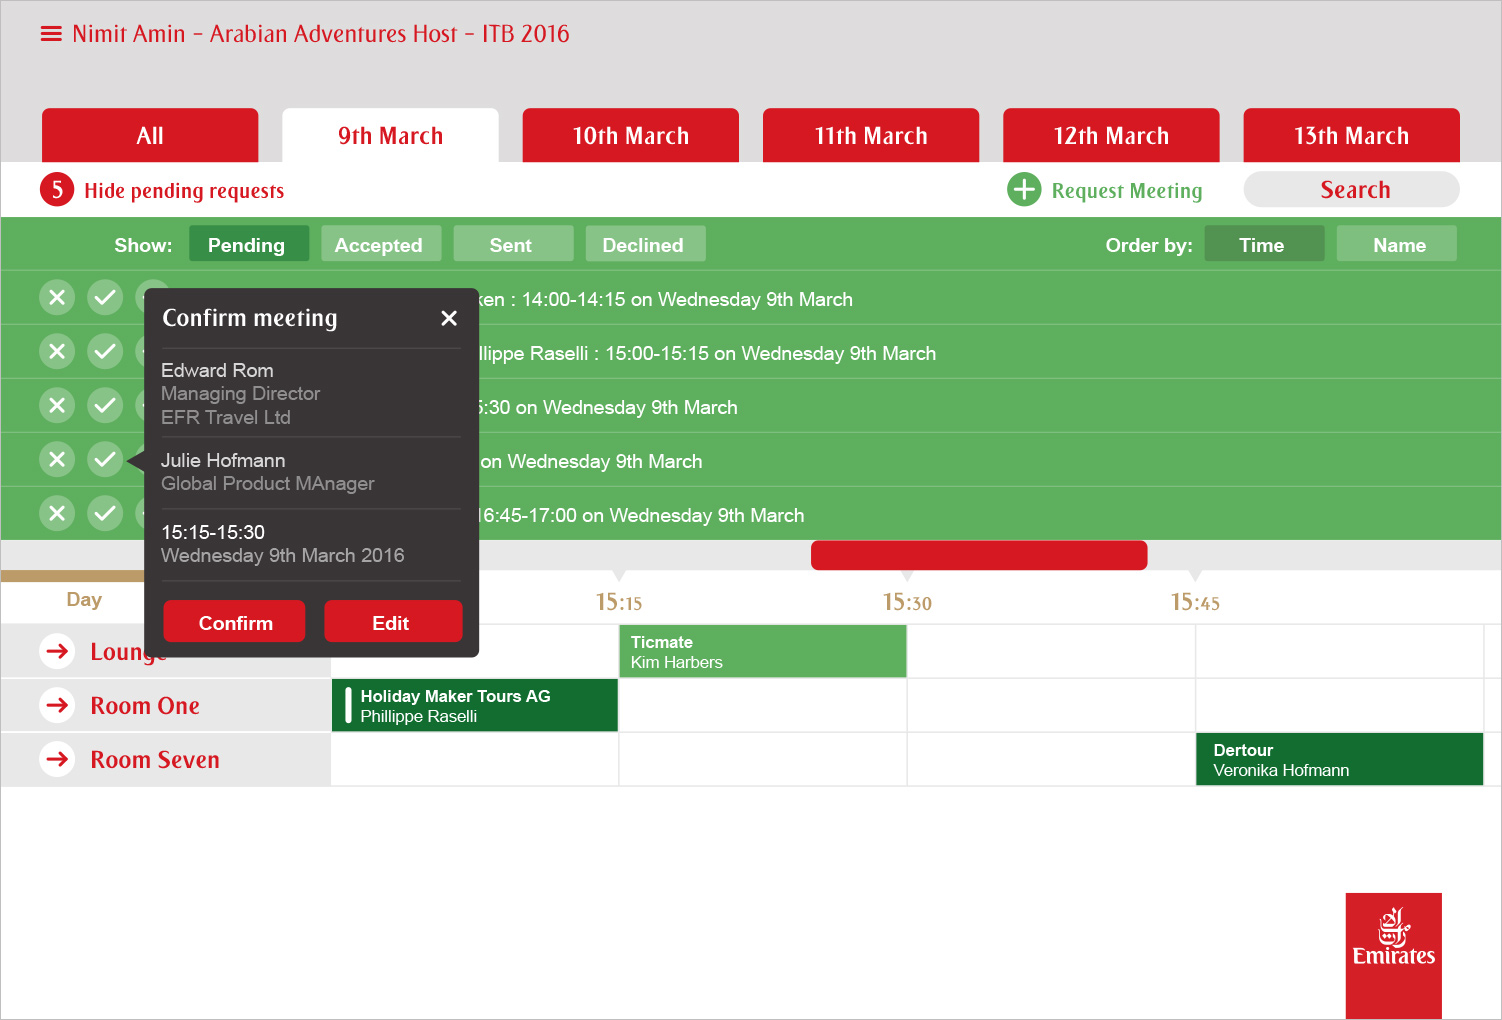Decline the first pending request with X
Viewport: 1502px width, 1020px height.
tap(57, 297)
